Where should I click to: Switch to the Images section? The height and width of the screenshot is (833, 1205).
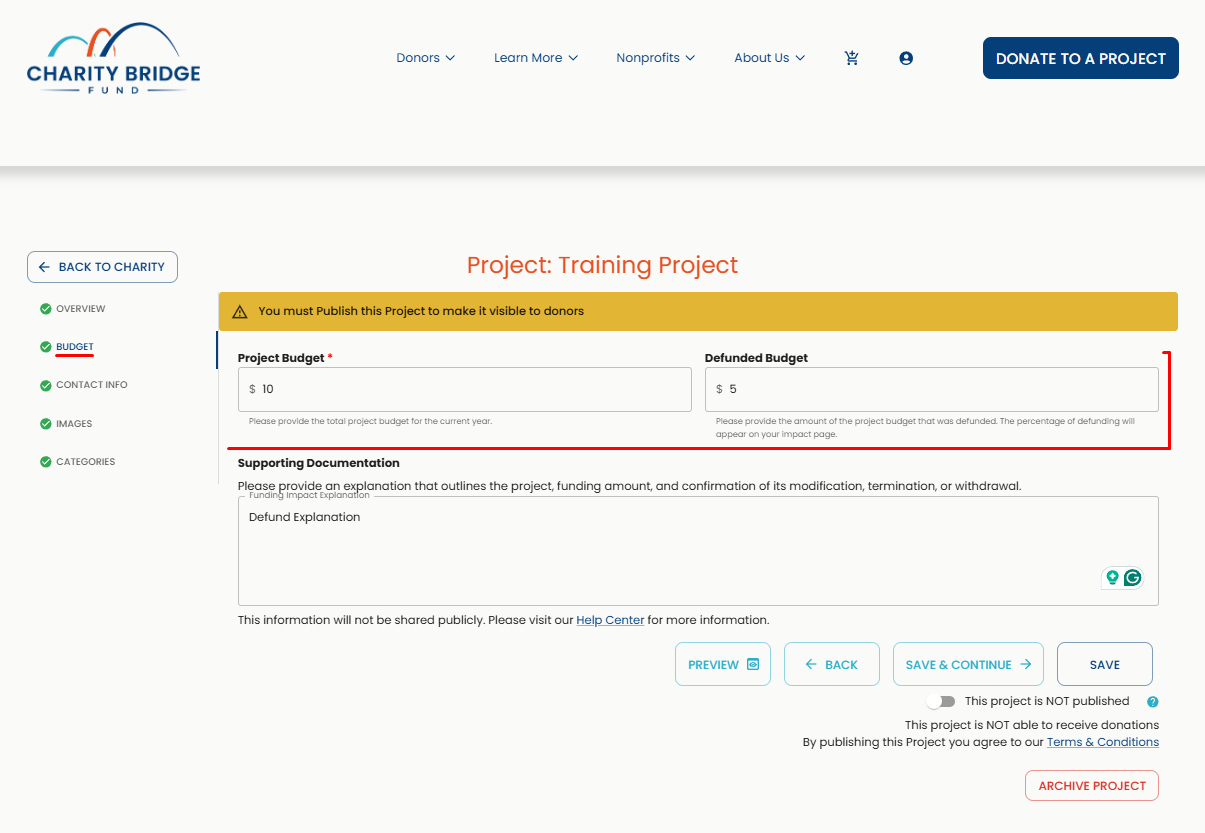tap(74, 424)
